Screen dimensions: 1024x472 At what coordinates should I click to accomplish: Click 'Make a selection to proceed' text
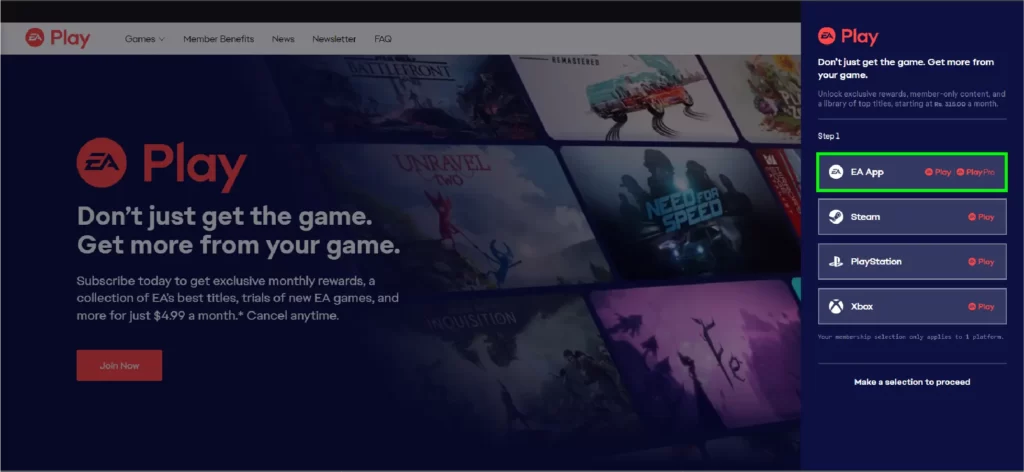tap(912, 382)
